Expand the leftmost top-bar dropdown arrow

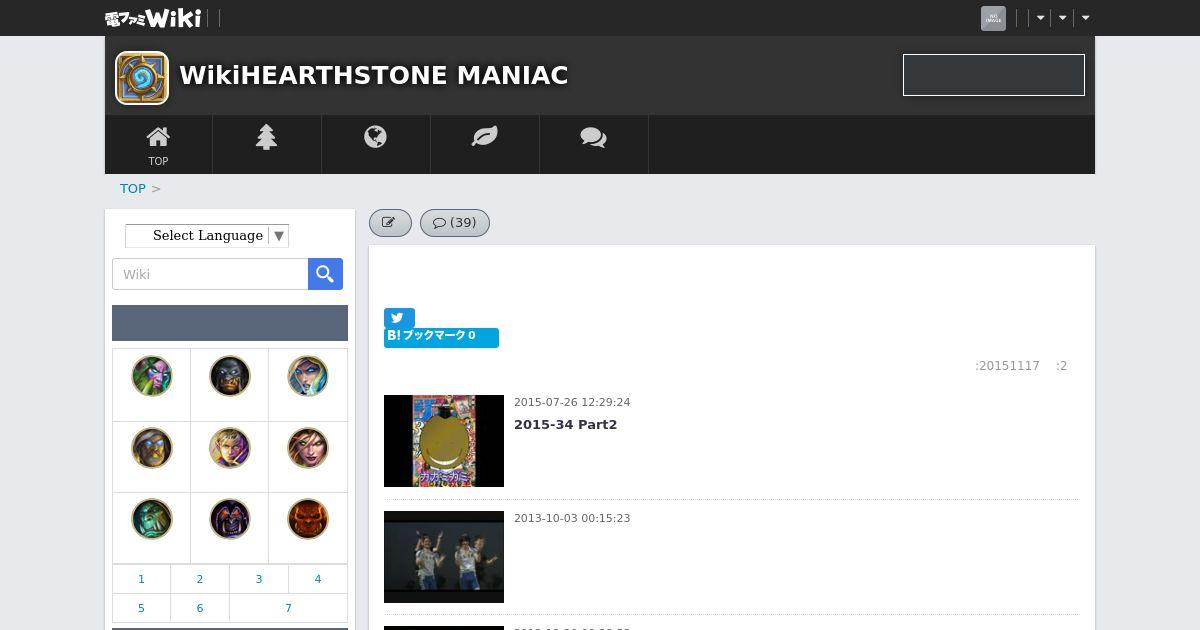click(x=1040, y=18)
